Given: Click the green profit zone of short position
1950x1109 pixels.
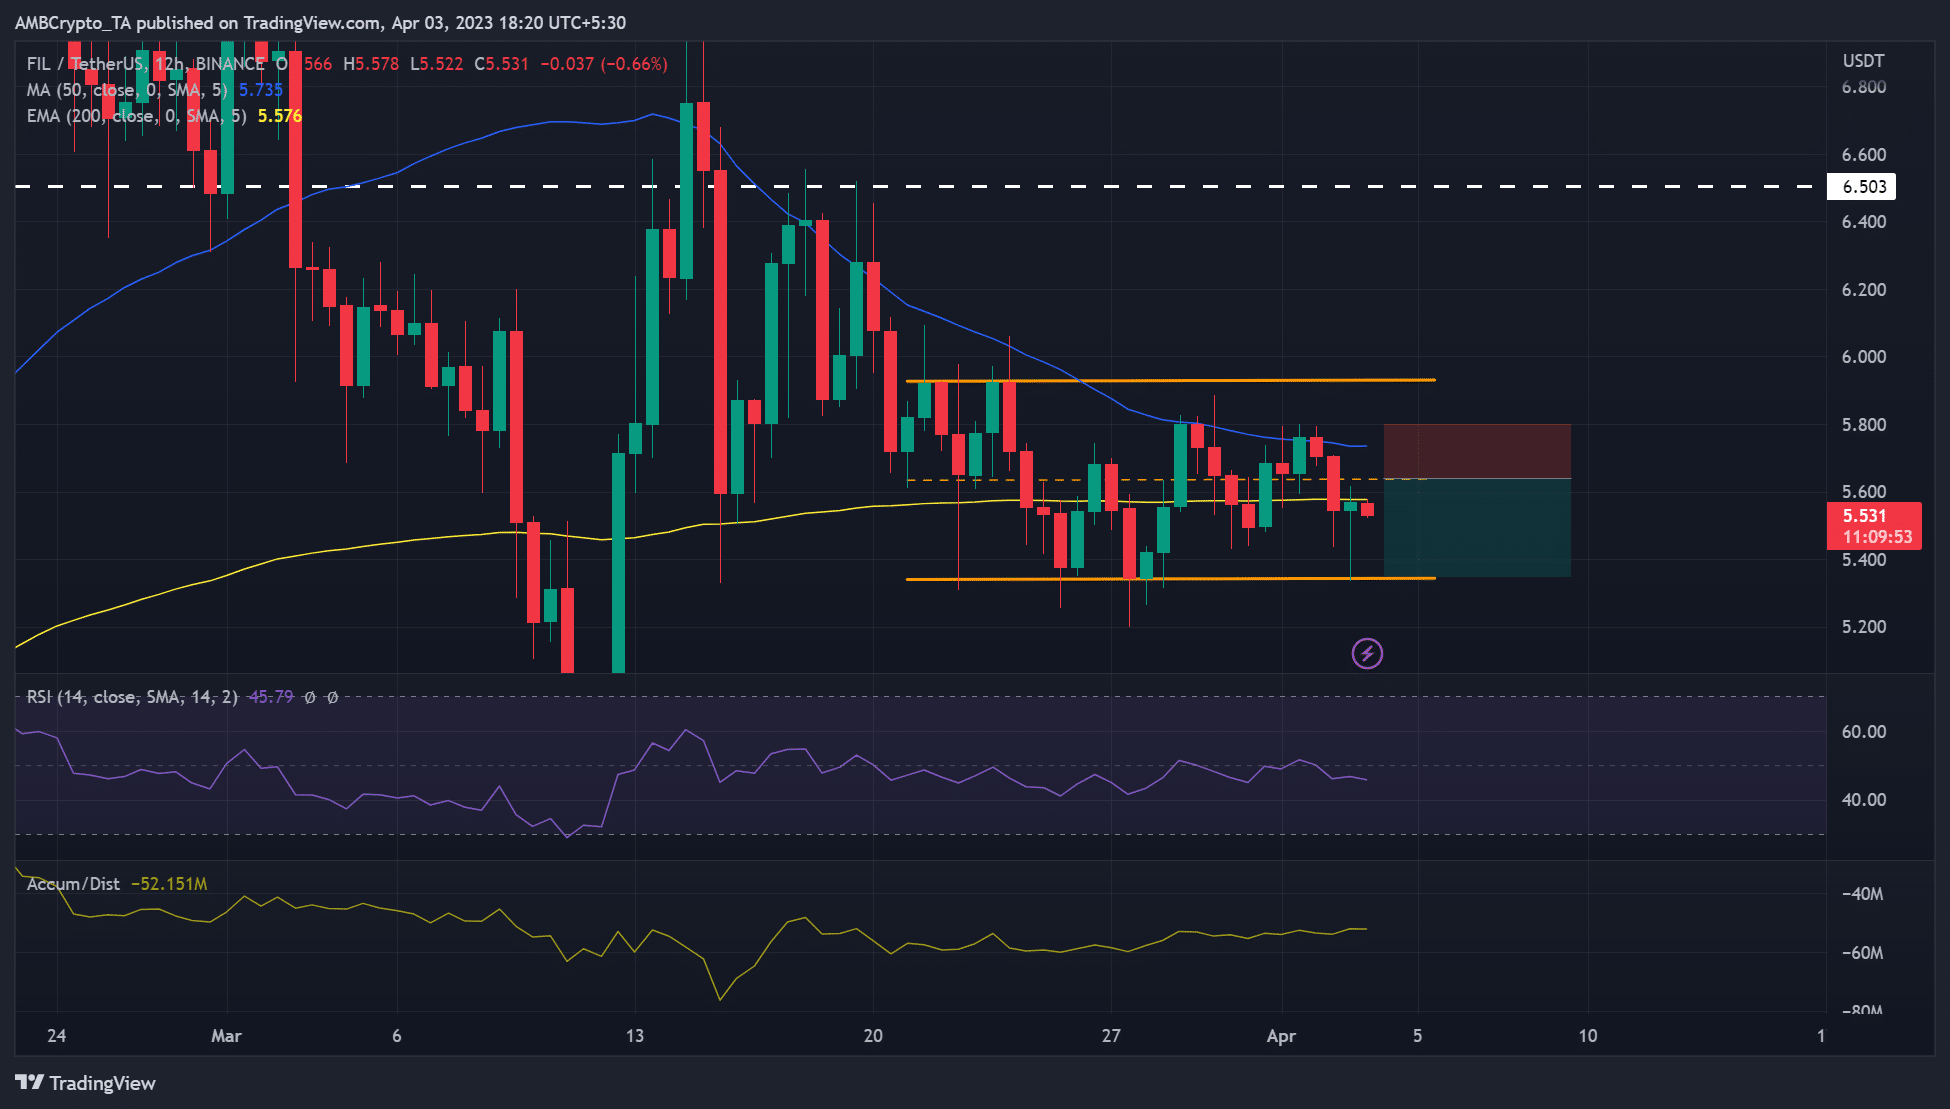Looking at the screenshot, I should tap(1477, 528).
